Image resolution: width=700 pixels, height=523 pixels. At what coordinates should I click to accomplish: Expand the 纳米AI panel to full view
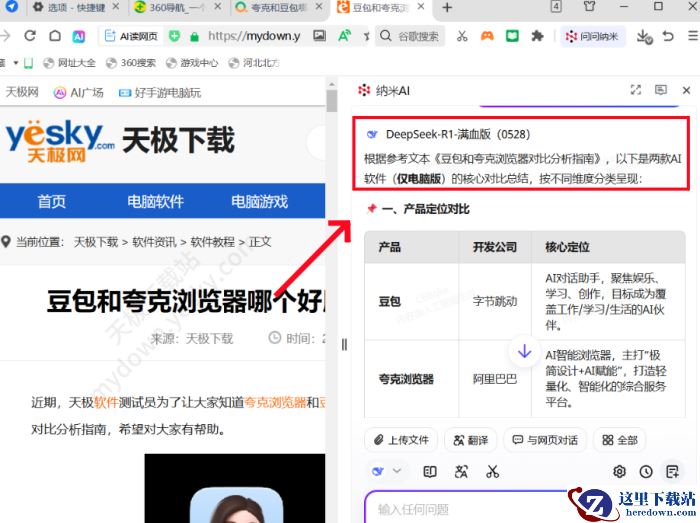[x=636, y=90]
